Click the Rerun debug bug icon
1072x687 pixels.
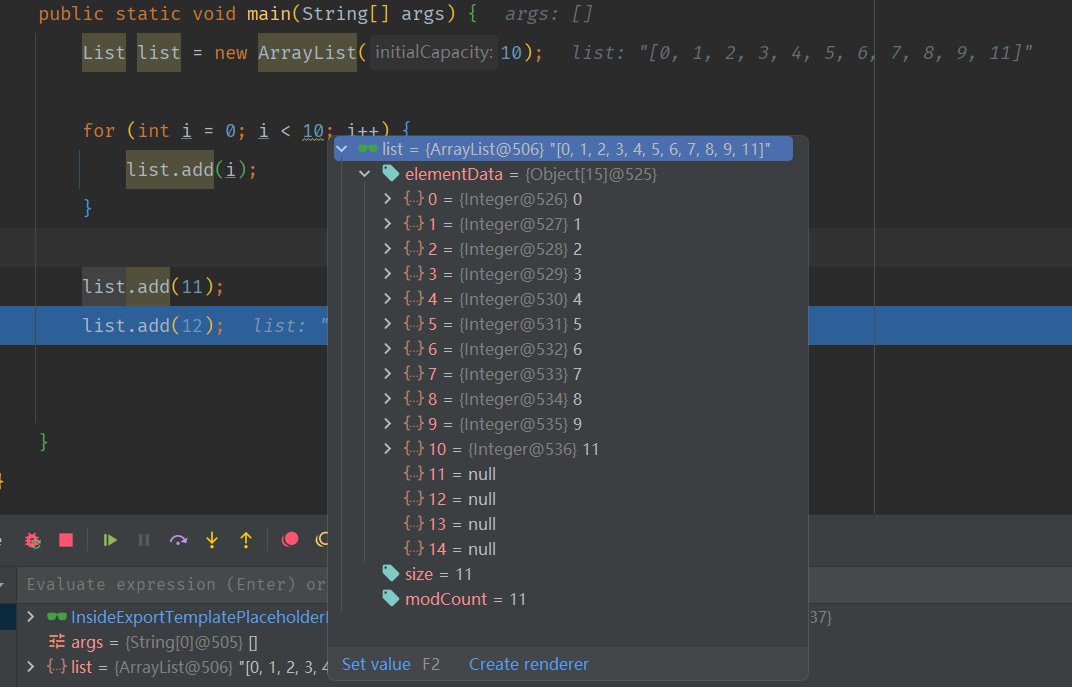click(32, 540)
